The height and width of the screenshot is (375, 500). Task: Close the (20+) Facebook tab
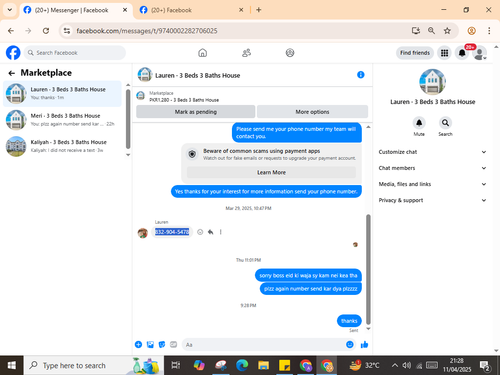tap(241, 10)
